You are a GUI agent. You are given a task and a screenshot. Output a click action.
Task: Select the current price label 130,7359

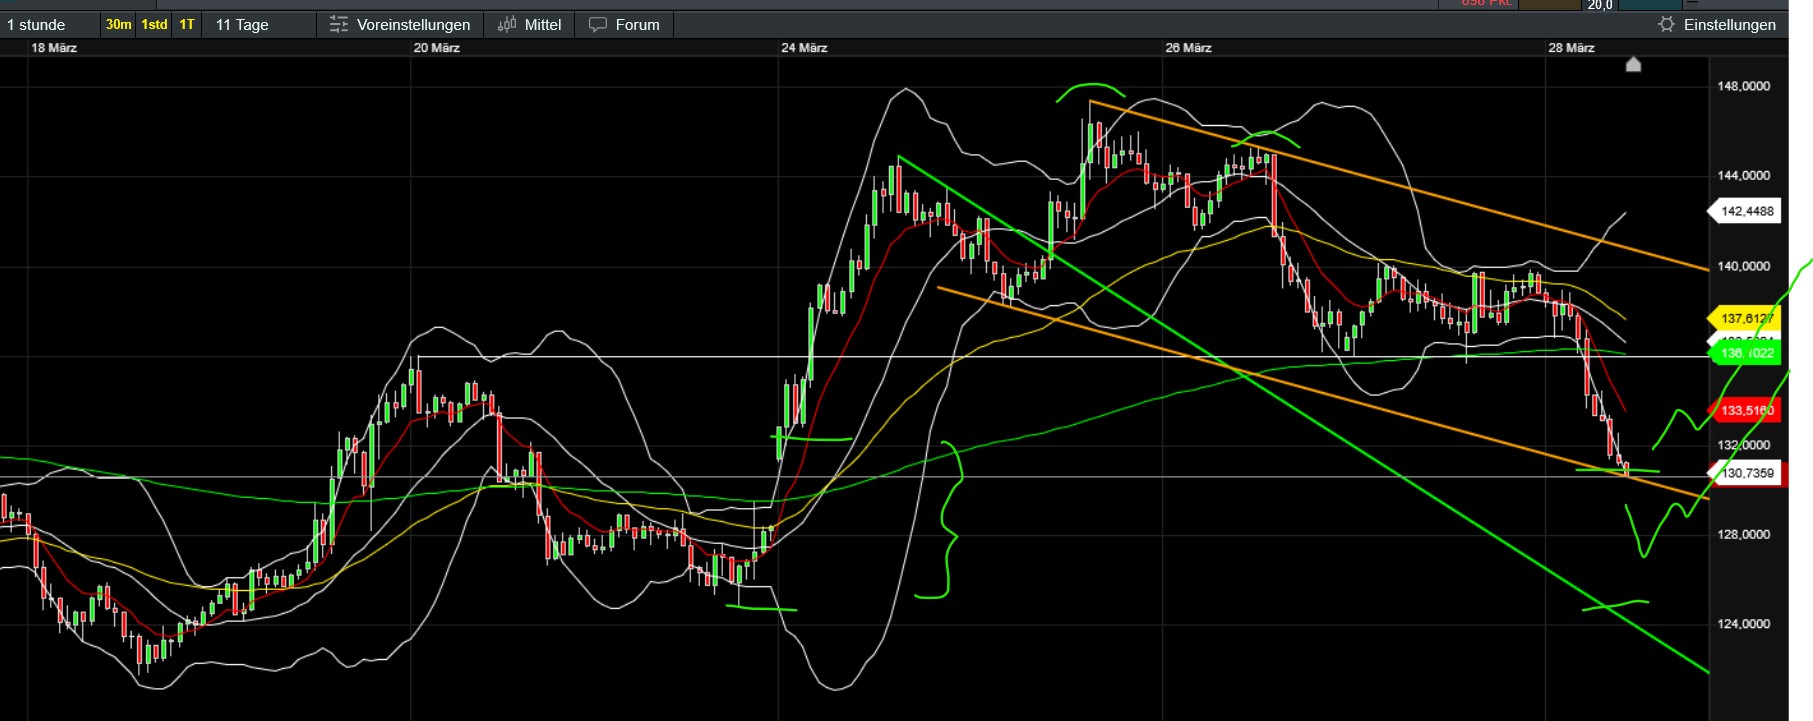(x=1746, y=473)
